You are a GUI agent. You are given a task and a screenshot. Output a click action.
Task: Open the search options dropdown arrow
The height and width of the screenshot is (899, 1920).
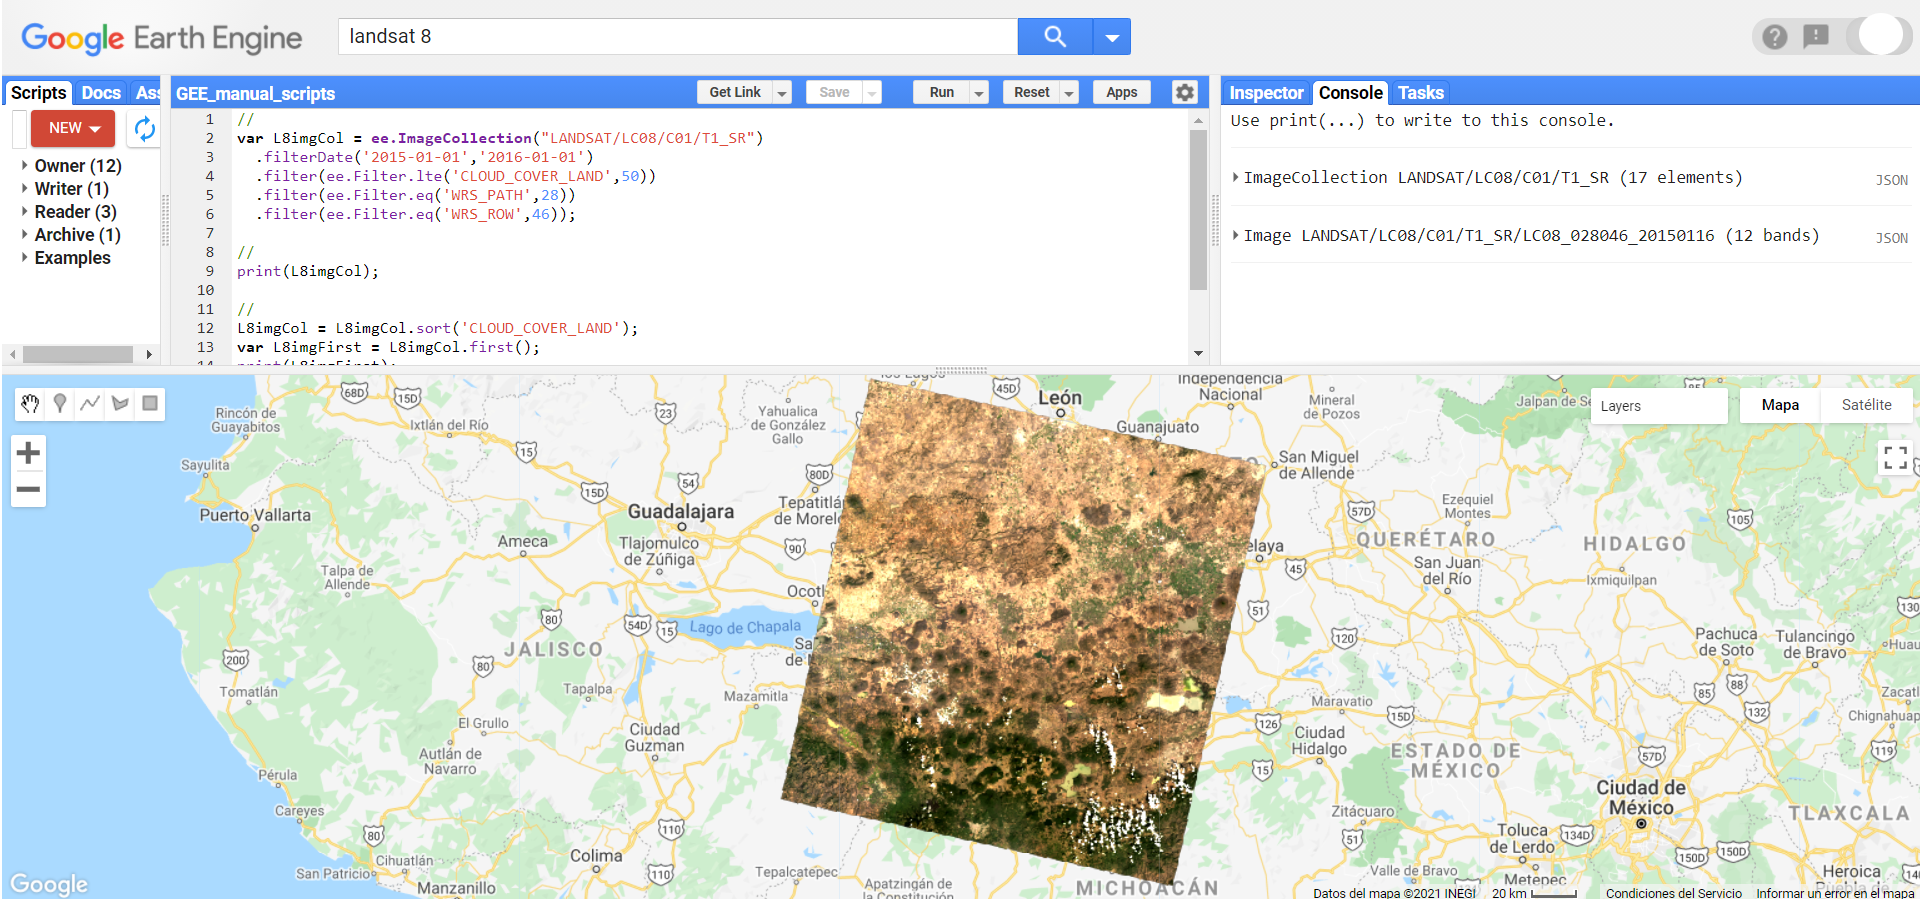pyautogui.click(x=1112, y=37)
